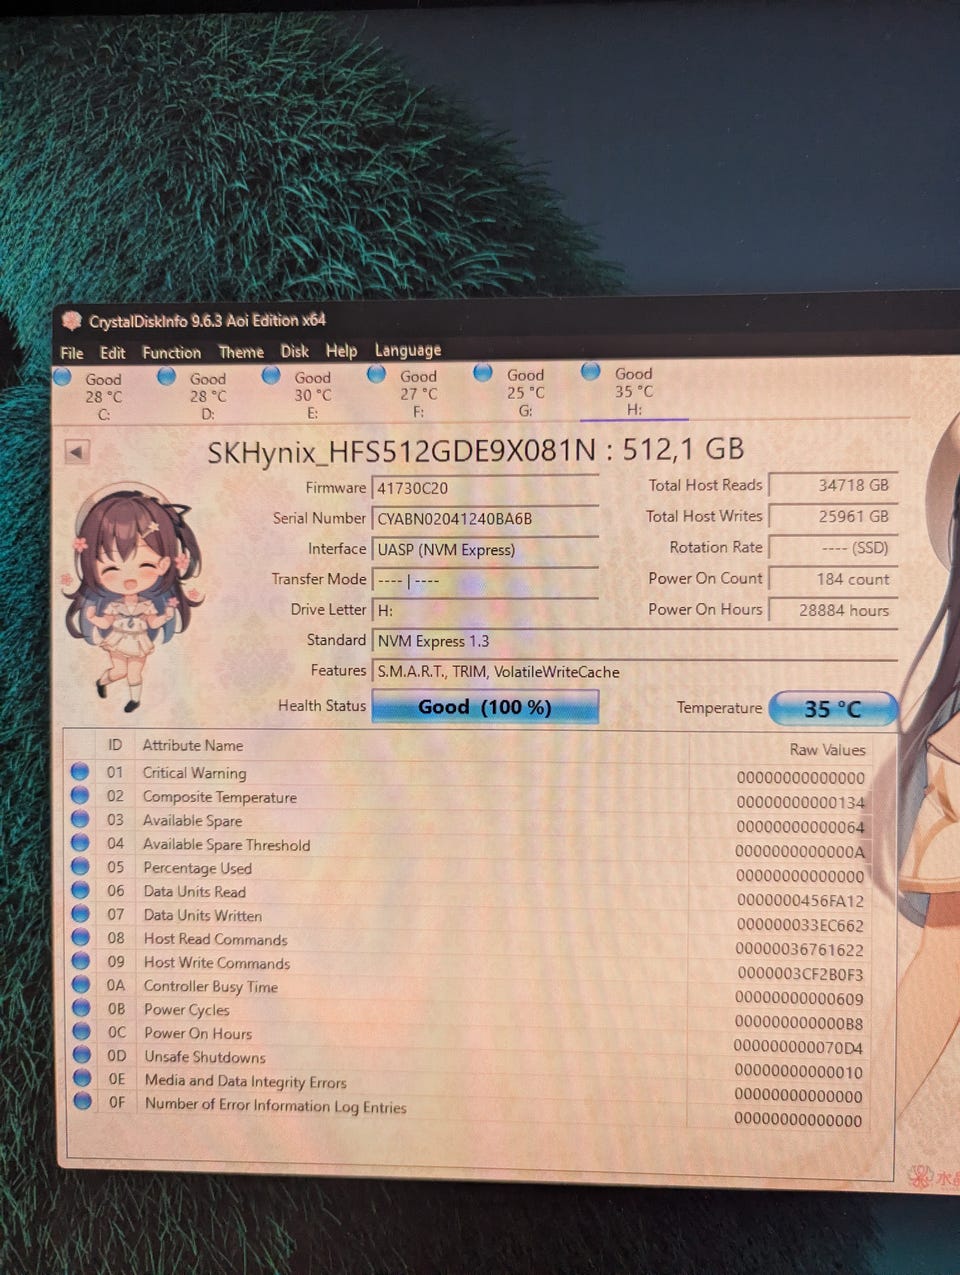The height and width of the screenshot is (1275, 960).
Task: Click the Power On Hours value 28884 hours
Action: click(x=832, y=610)
